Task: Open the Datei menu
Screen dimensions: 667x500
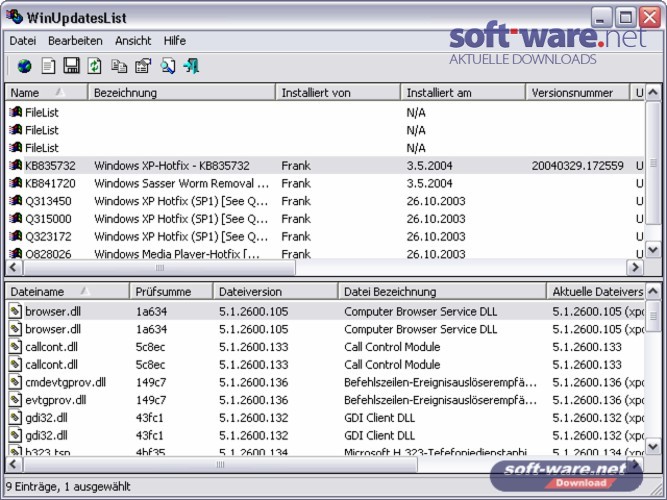Action: pos(23,41)
